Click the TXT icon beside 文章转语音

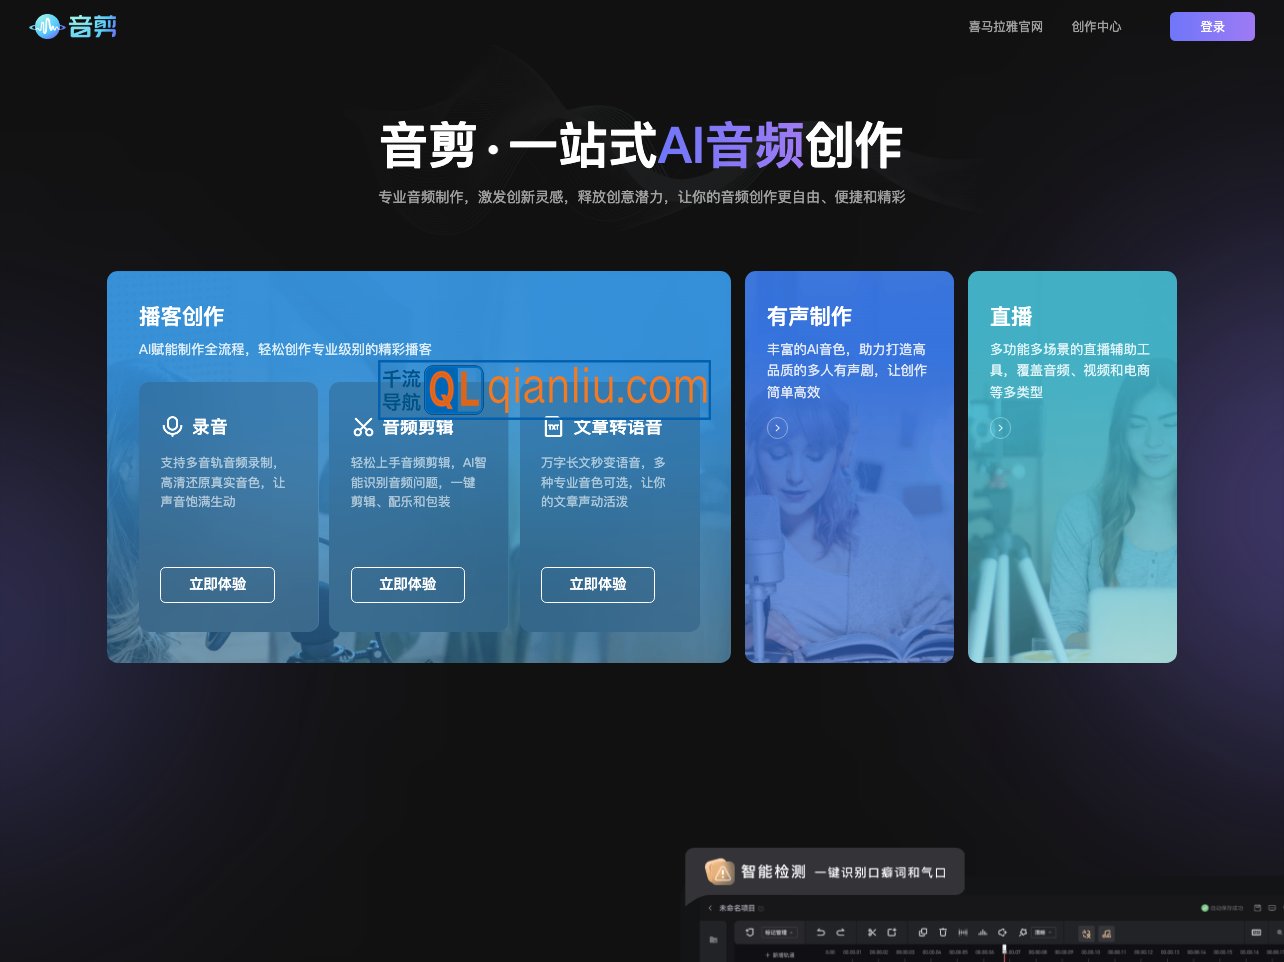pos(553,427)
